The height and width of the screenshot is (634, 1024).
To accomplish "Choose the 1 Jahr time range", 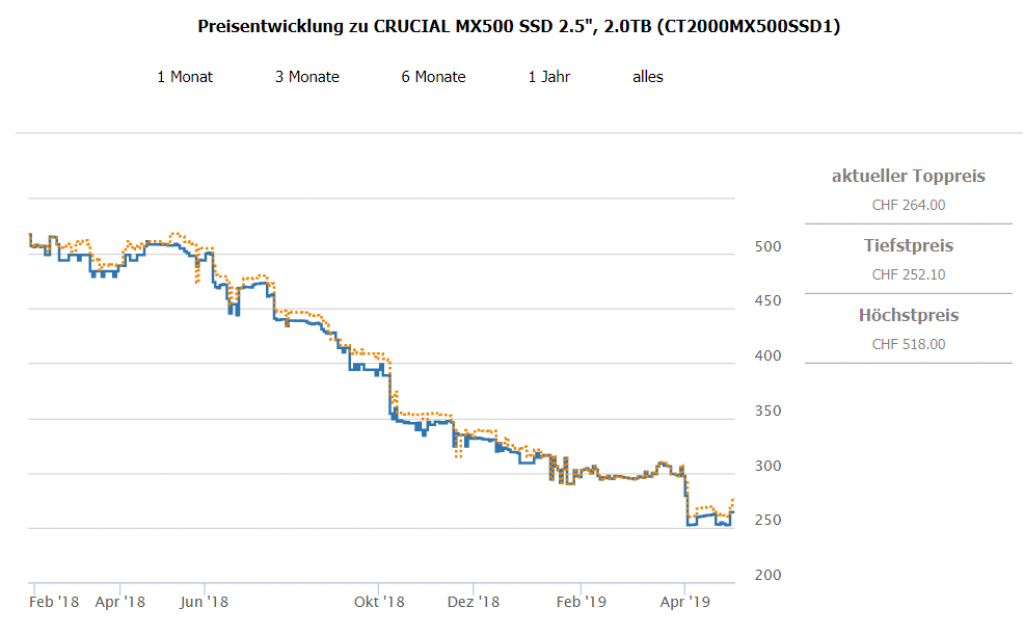I will 549,77.
